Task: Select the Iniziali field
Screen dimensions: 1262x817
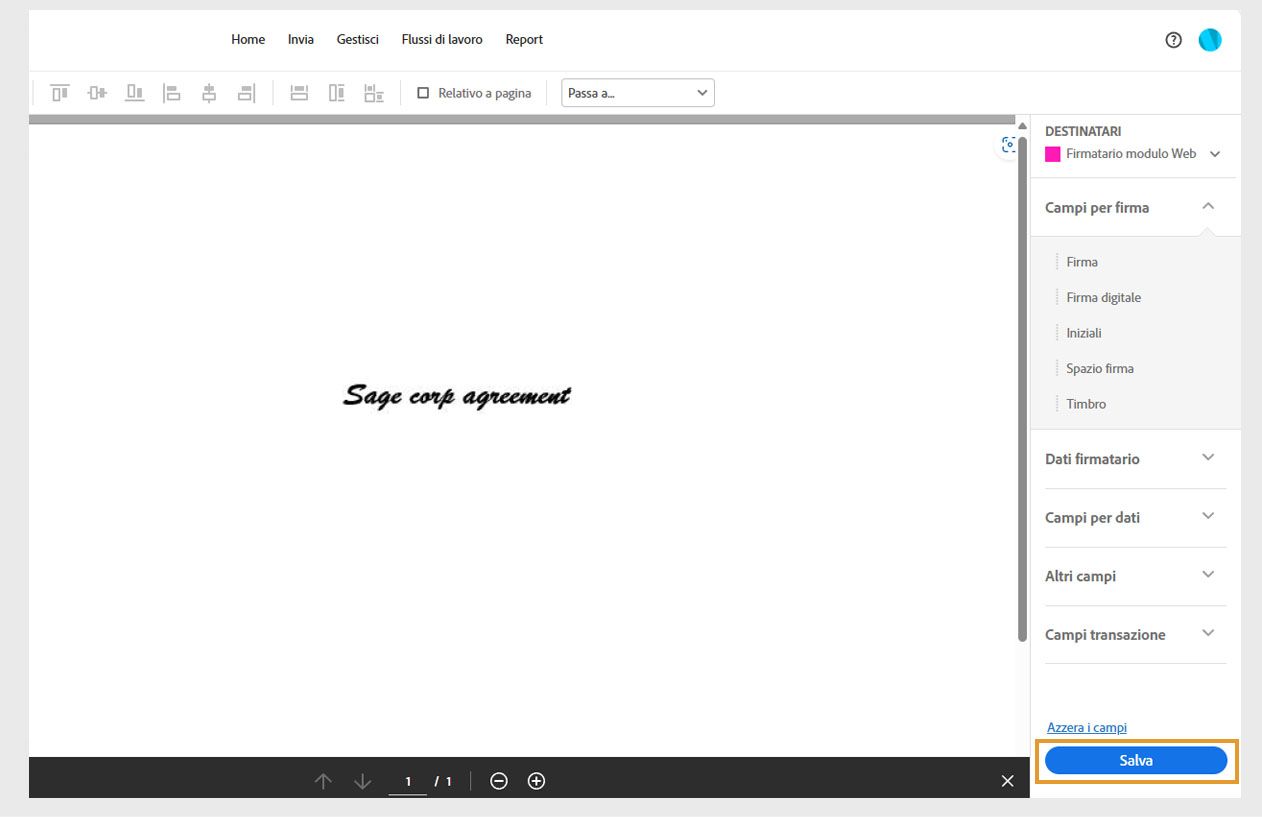Action: [x=1084, y=333]
